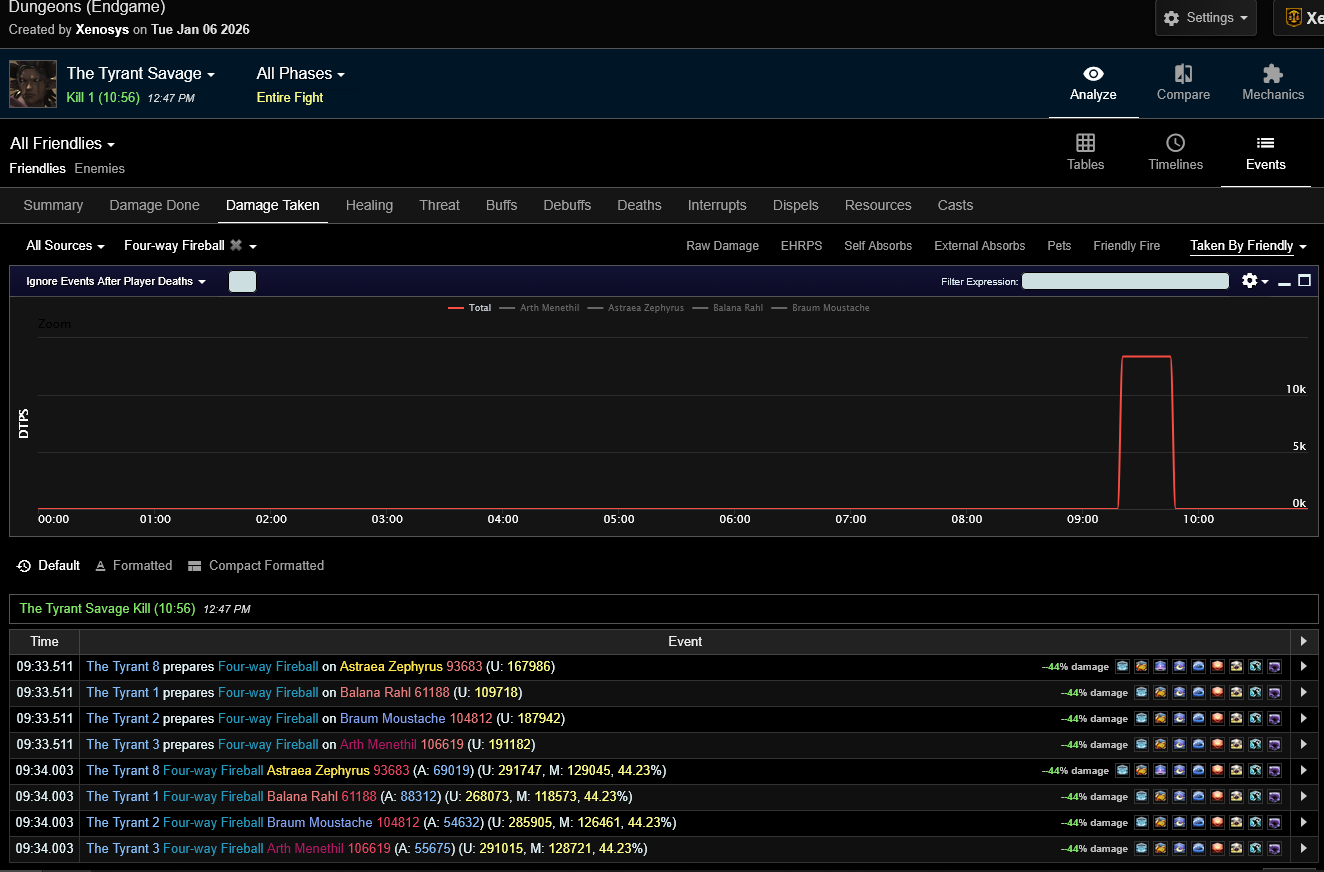This screenshot has width=1324, height=872.
Task: Toggle the EHRPS option
Action: [x=801, y=246]
